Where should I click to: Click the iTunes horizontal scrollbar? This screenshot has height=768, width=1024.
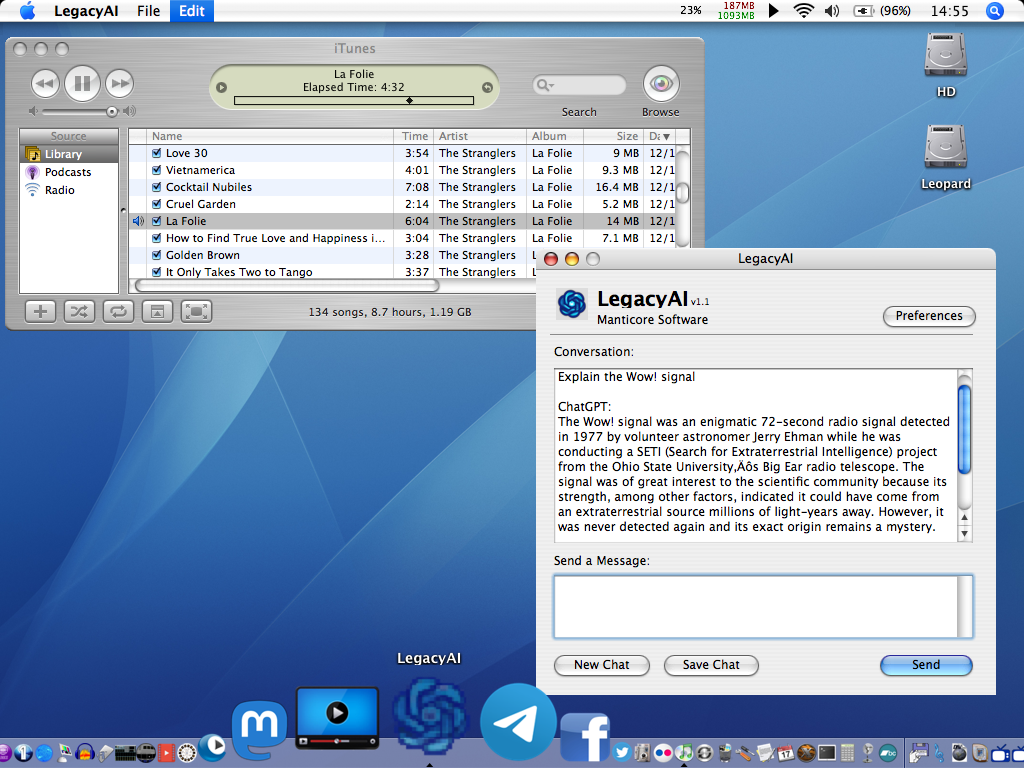point(287,285)
